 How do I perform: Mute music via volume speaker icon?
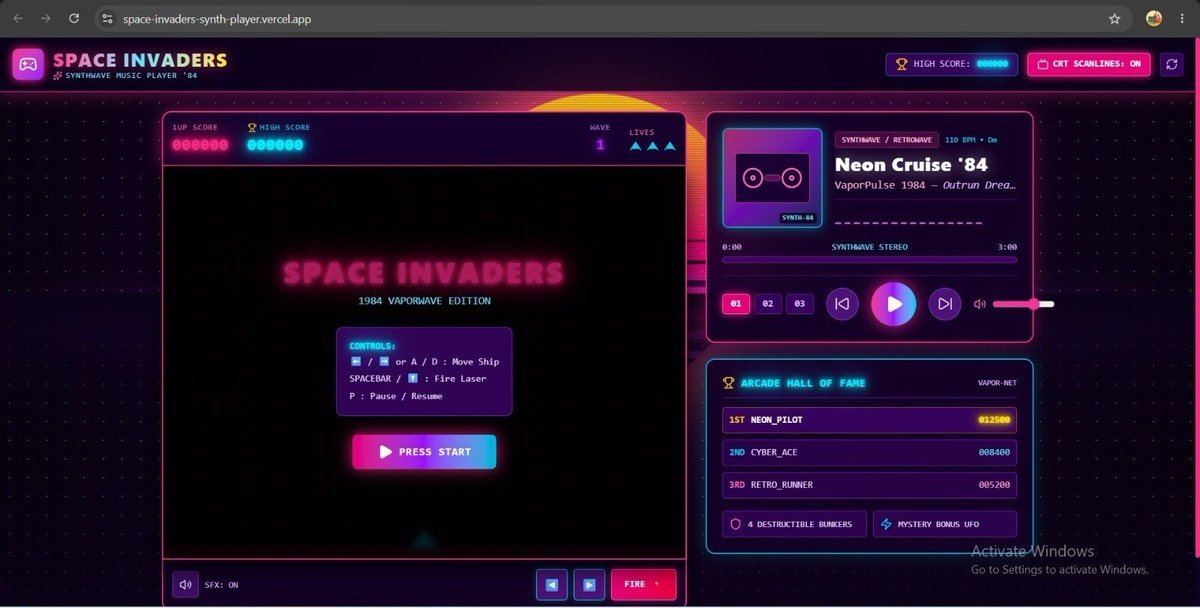(x=980, y=304)
